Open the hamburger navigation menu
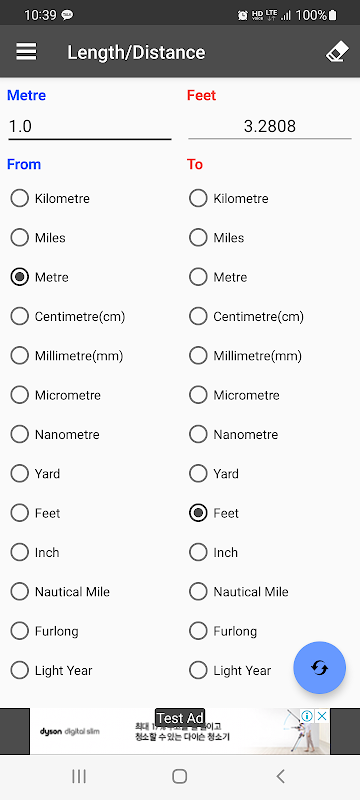Image resolution: width=360 pixels, height=800 pixels. [x=27, y=52]
